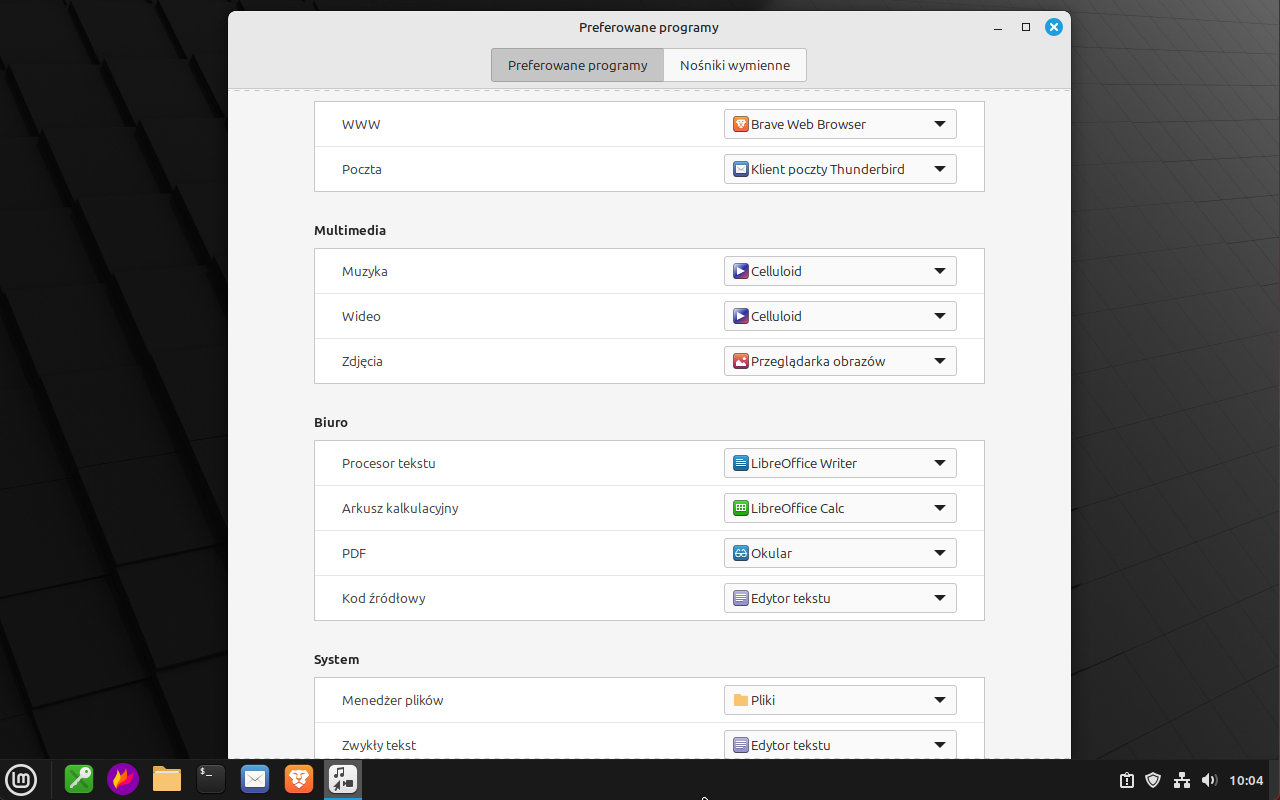This screenshot has width=1280, height=800.
Task: Select the Preferowane programy tab
Action: [577, 65]
